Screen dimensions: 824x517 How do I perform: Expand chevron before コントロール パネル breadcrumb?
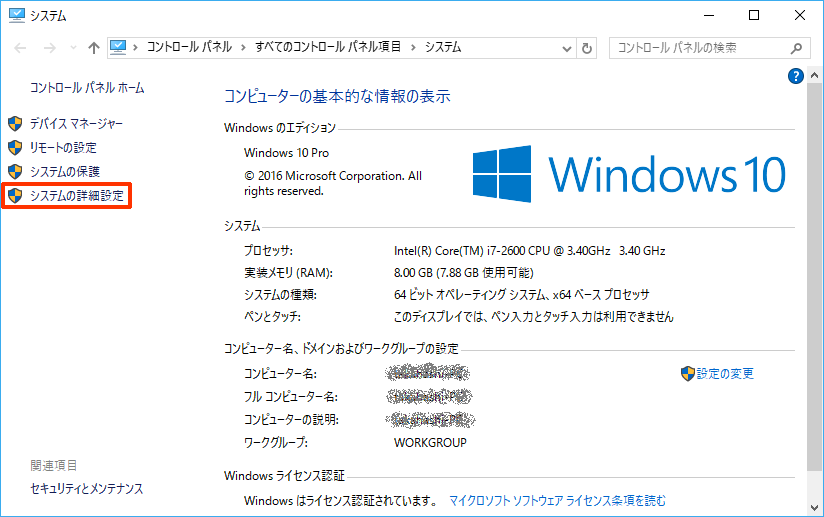[x=136, y=48]
